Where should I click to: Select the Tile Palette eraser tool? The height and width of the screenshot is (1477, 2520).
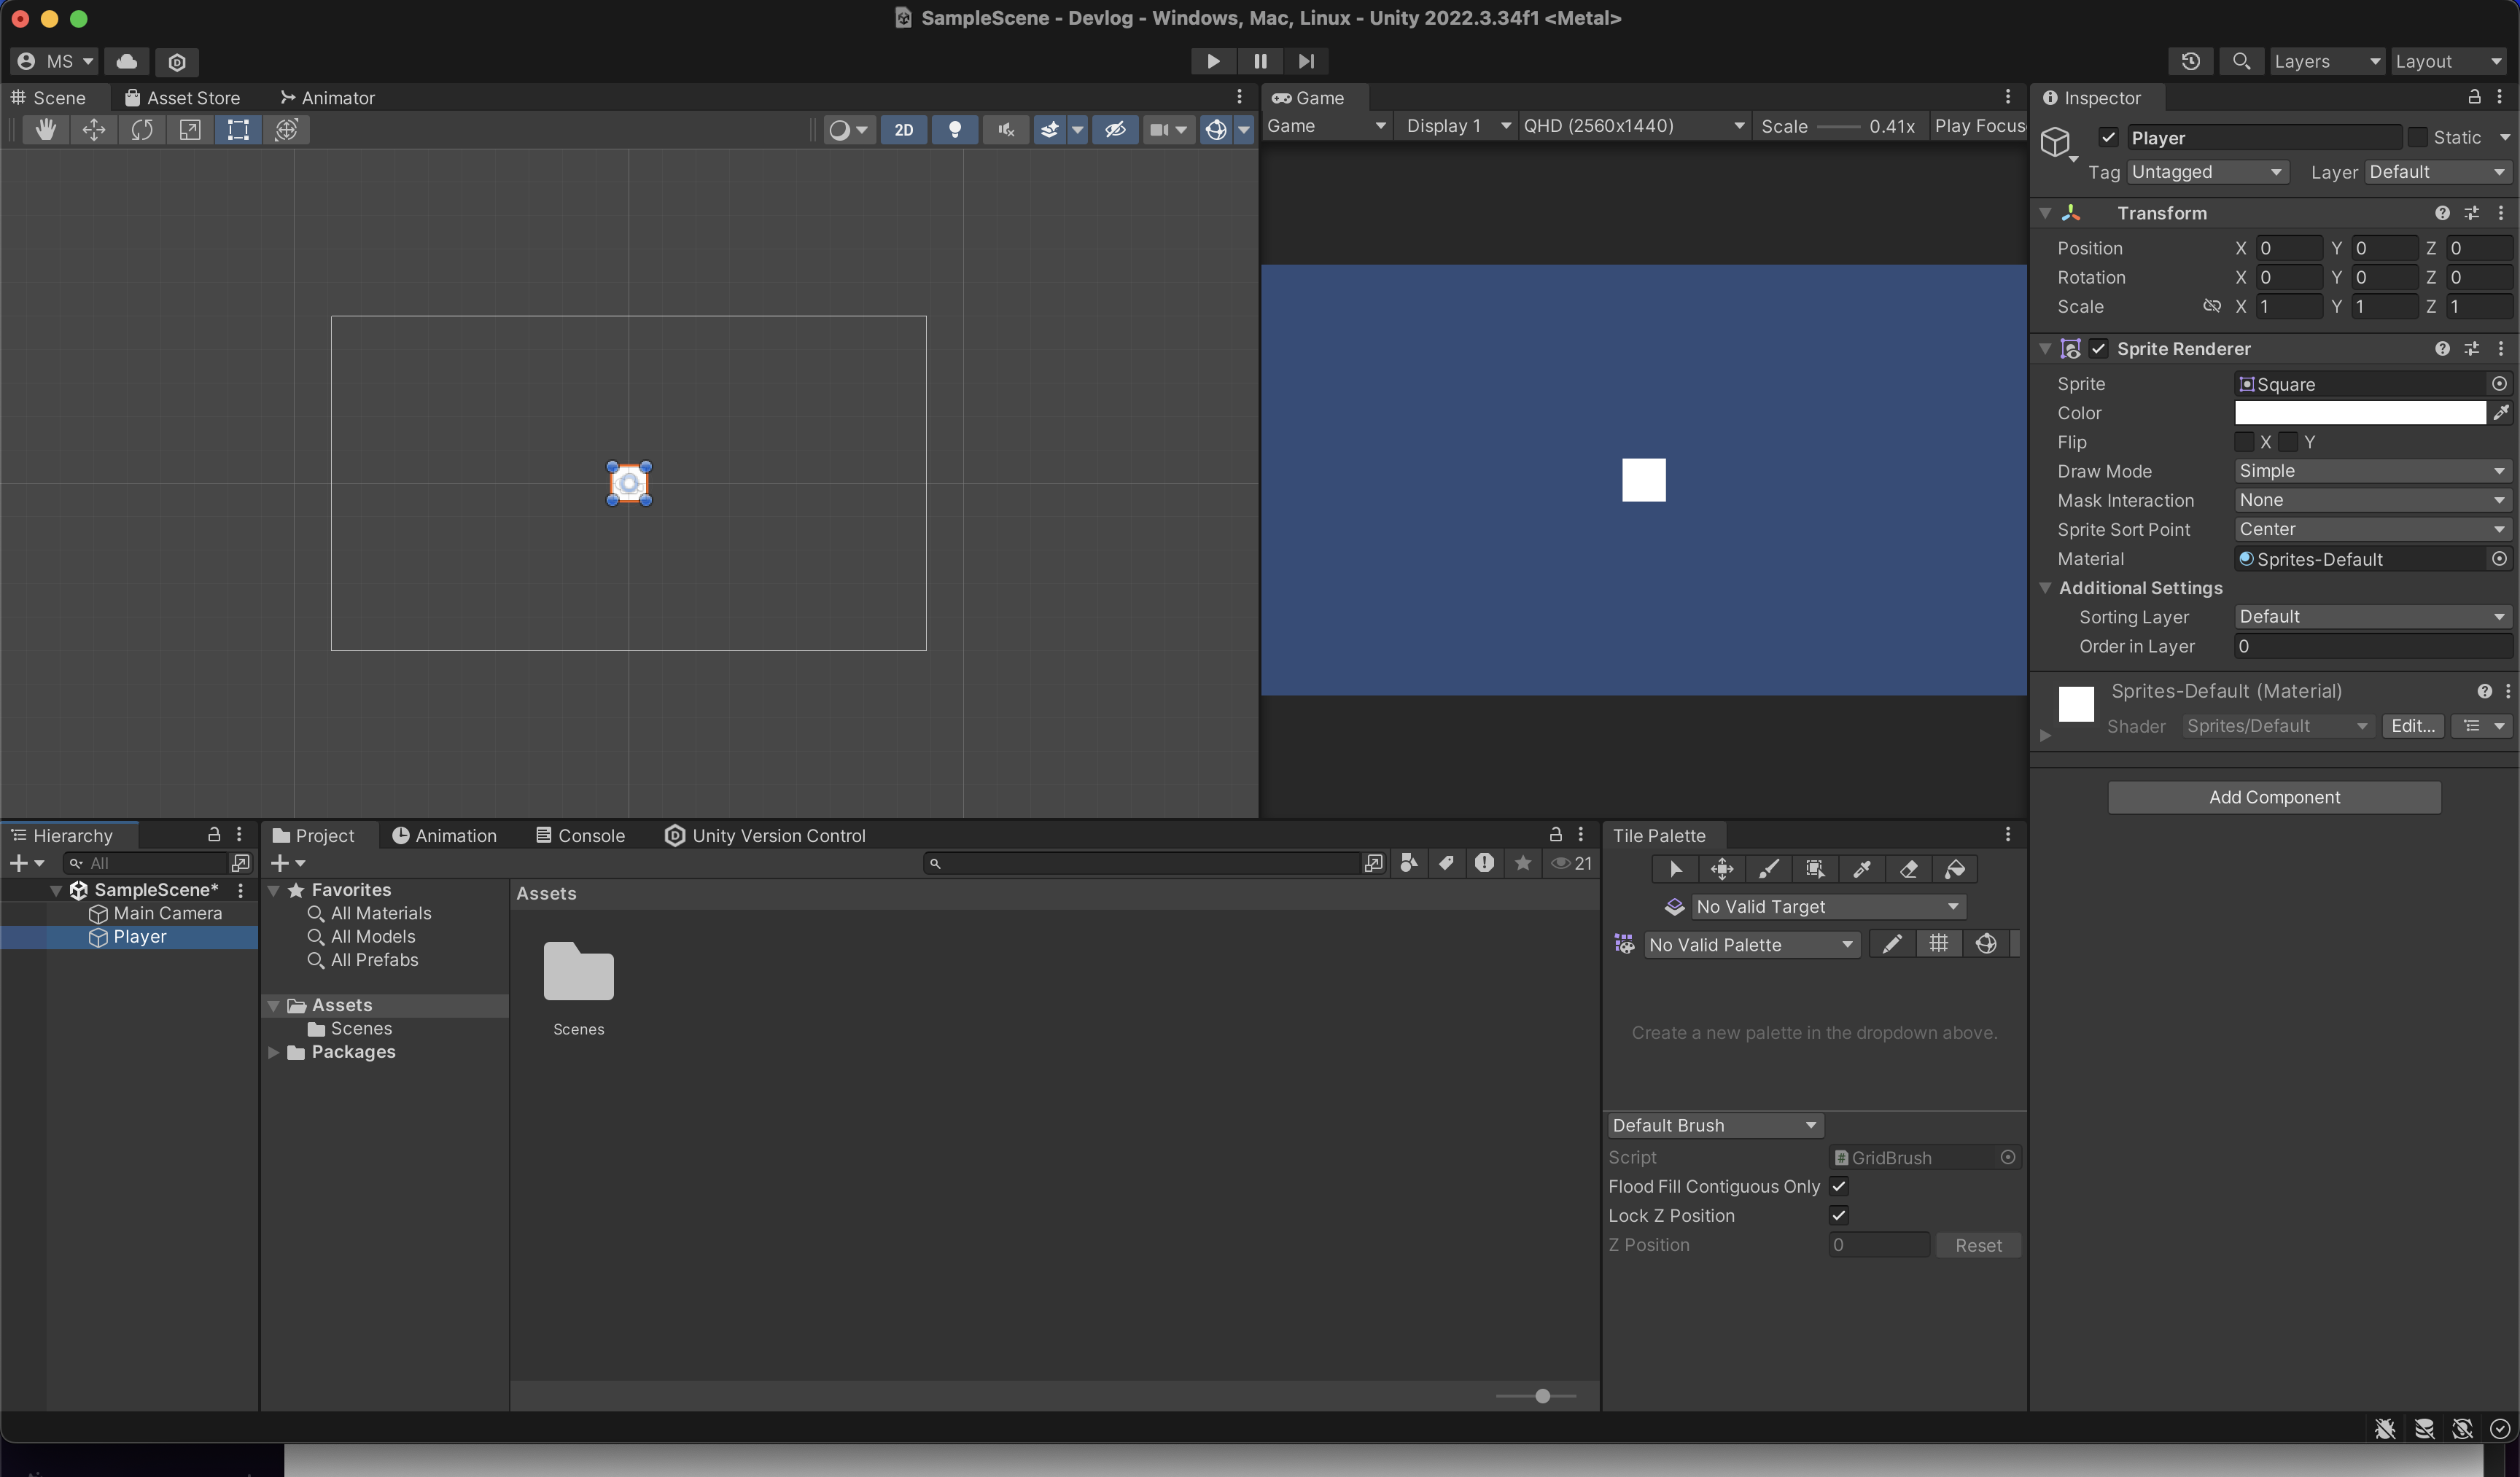(1908, 869)
